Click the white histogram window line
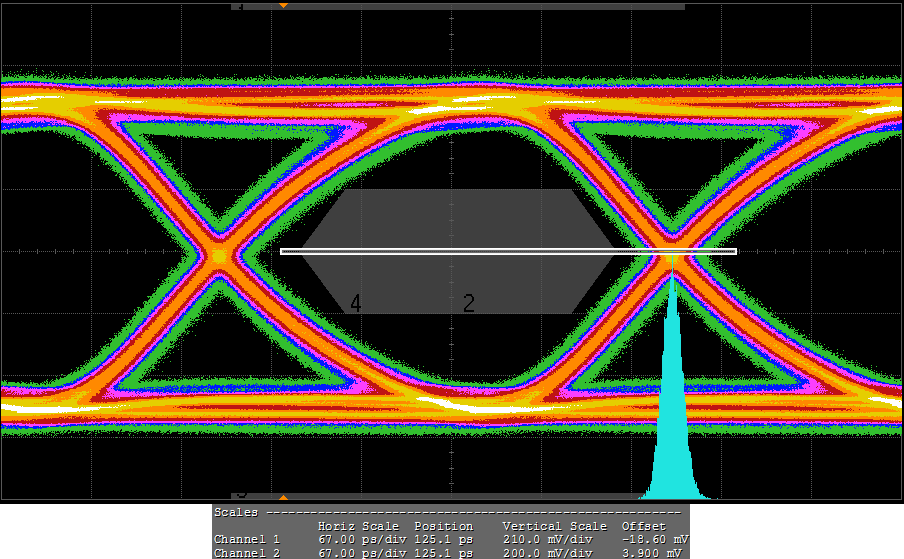 508,251
